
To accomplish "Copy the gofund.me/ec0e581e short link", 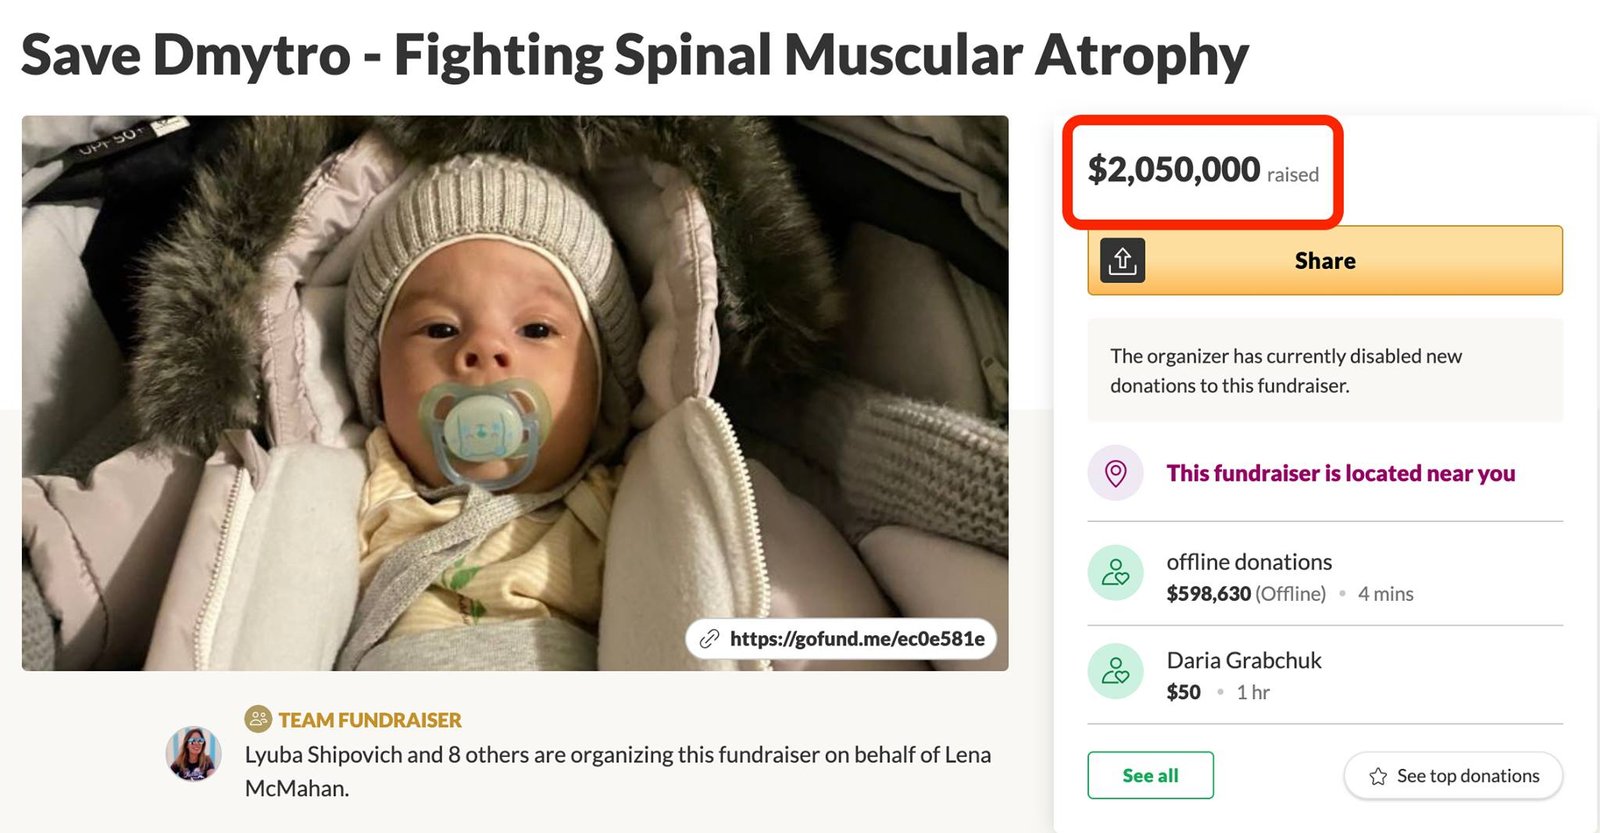I will (856, 639).
